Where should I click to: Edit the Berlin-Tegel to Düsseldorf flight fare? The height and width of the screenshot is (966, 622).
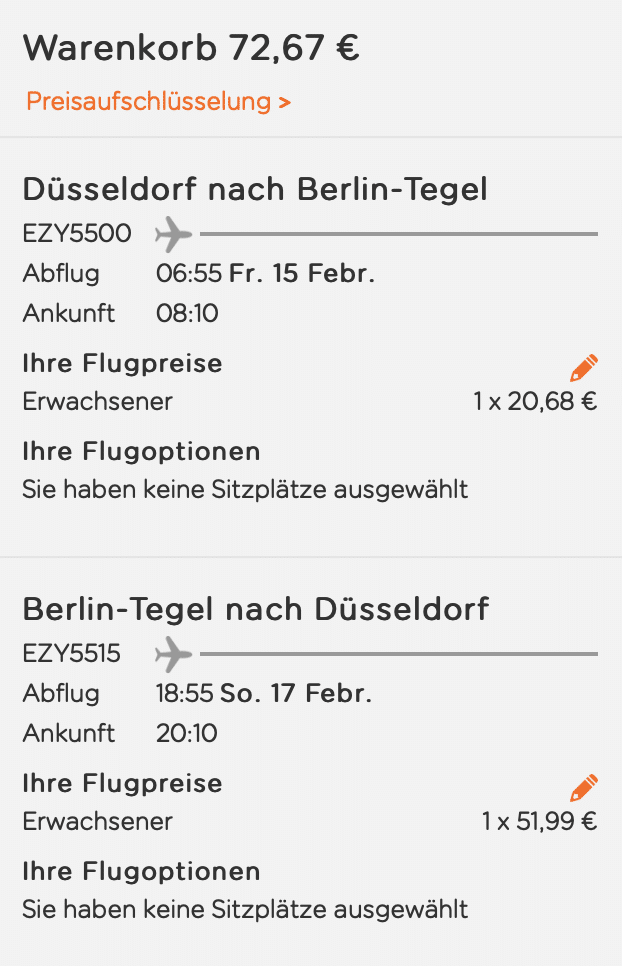click(584, 787)
